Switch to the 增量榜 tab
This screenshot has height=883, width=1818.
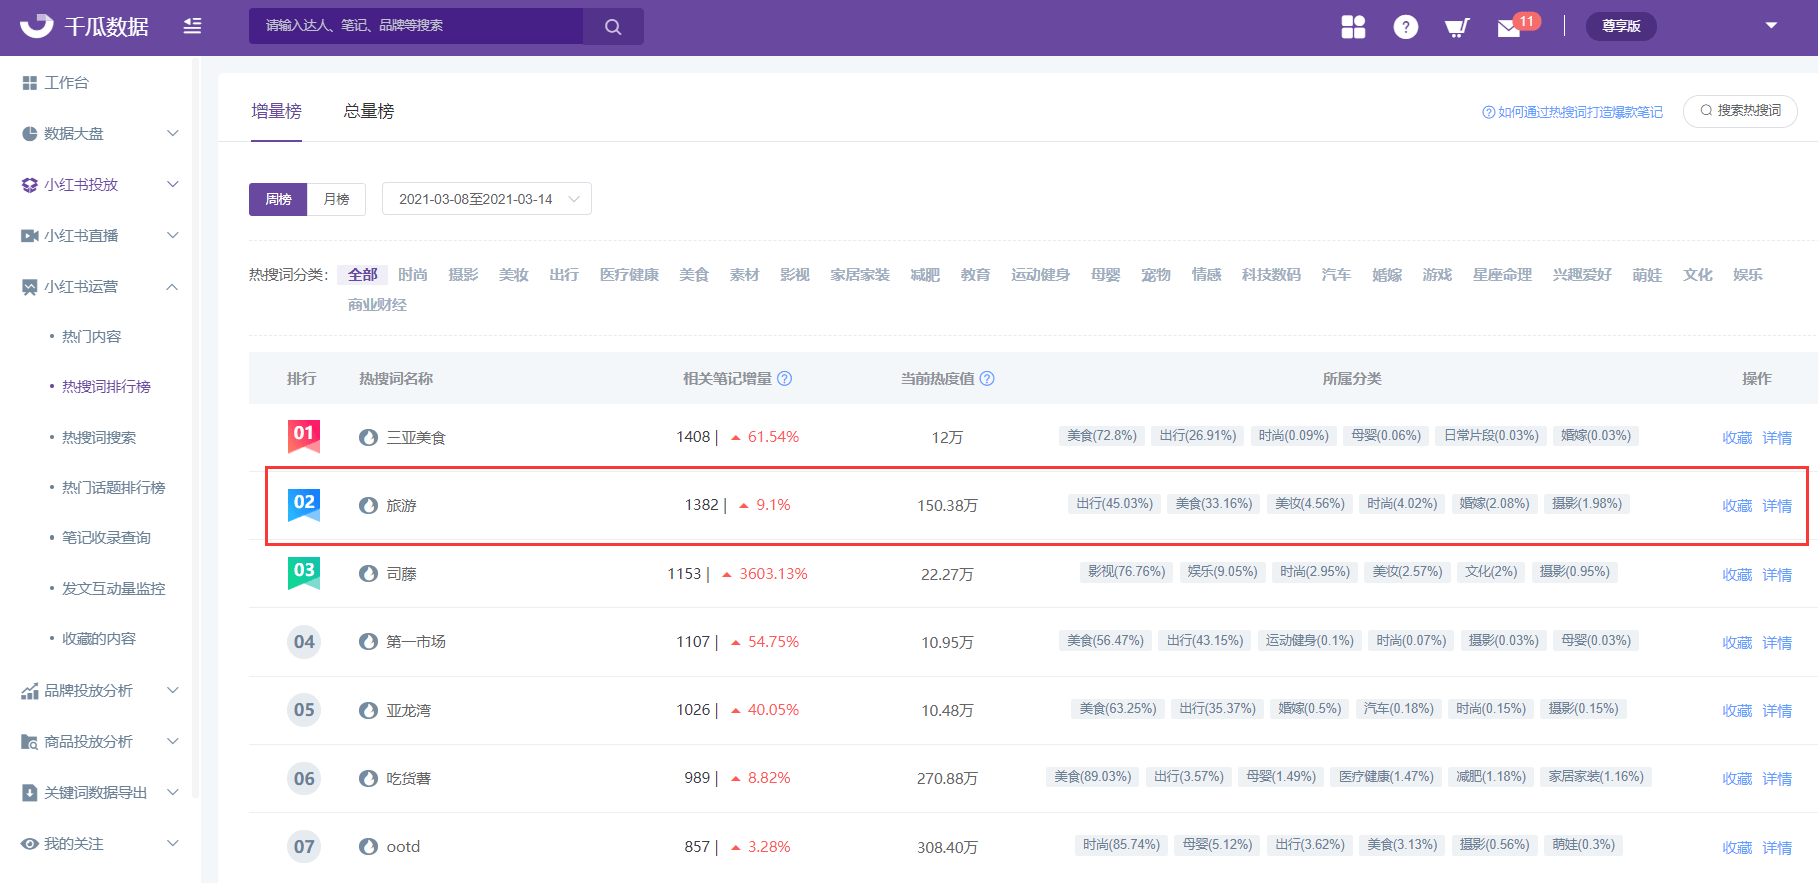click(276, 111)
